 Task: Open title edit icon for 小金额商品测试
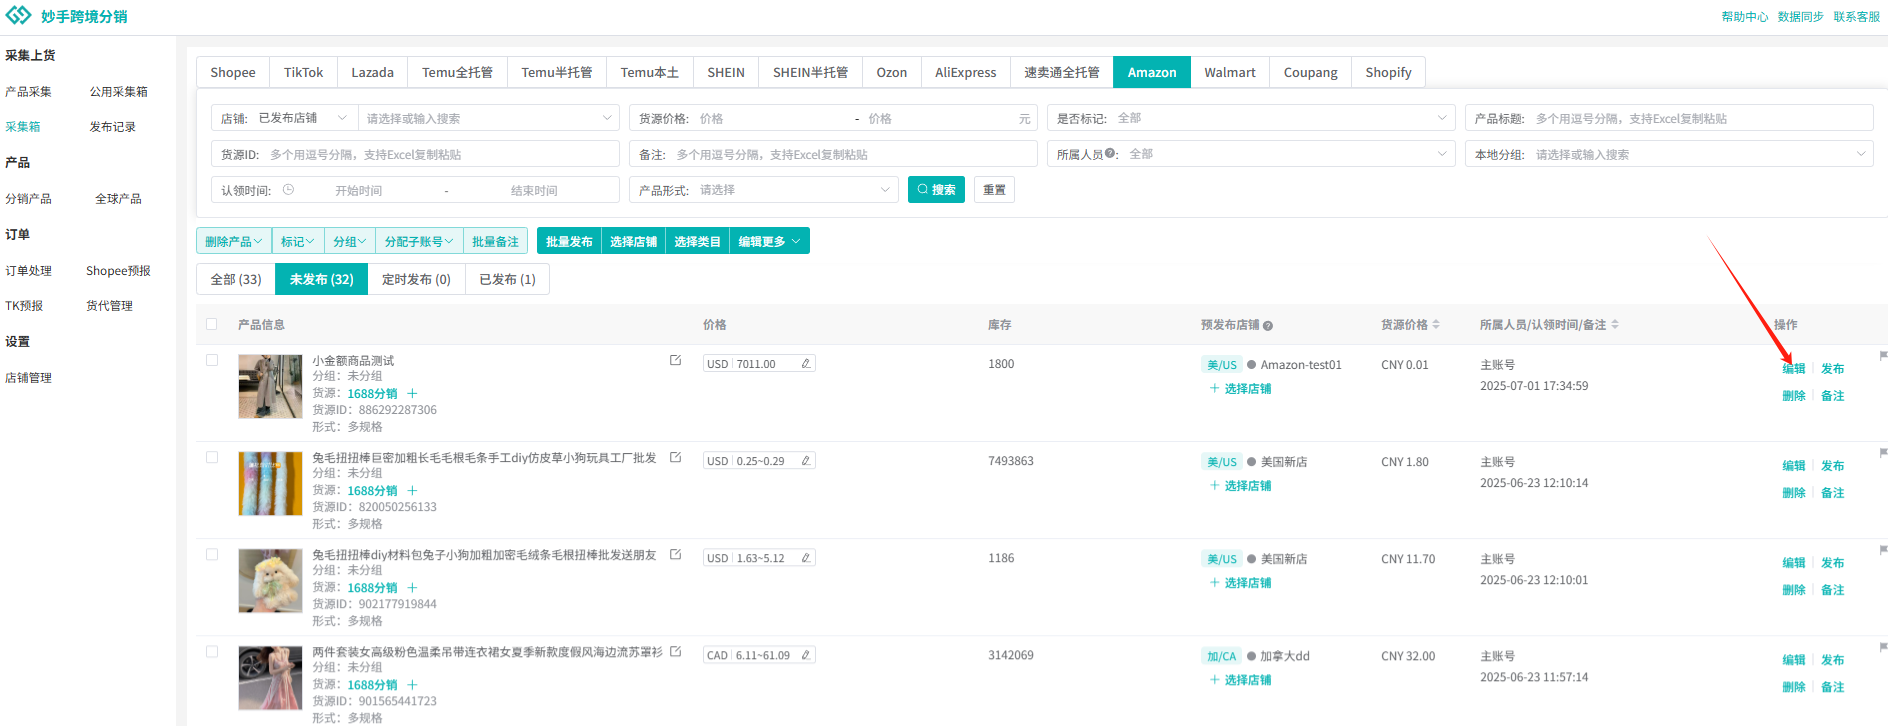pos(676,360)
